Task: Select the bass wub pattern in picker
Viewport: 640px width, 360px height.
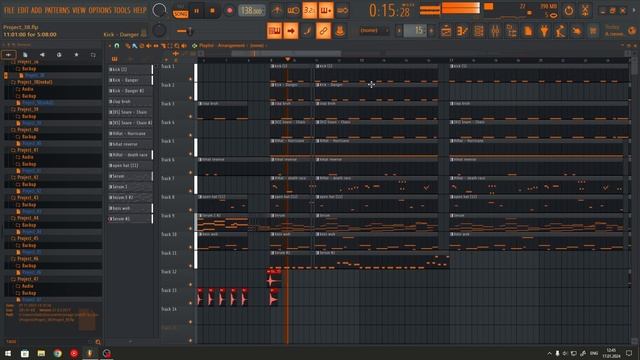Action: pos(130,208)
